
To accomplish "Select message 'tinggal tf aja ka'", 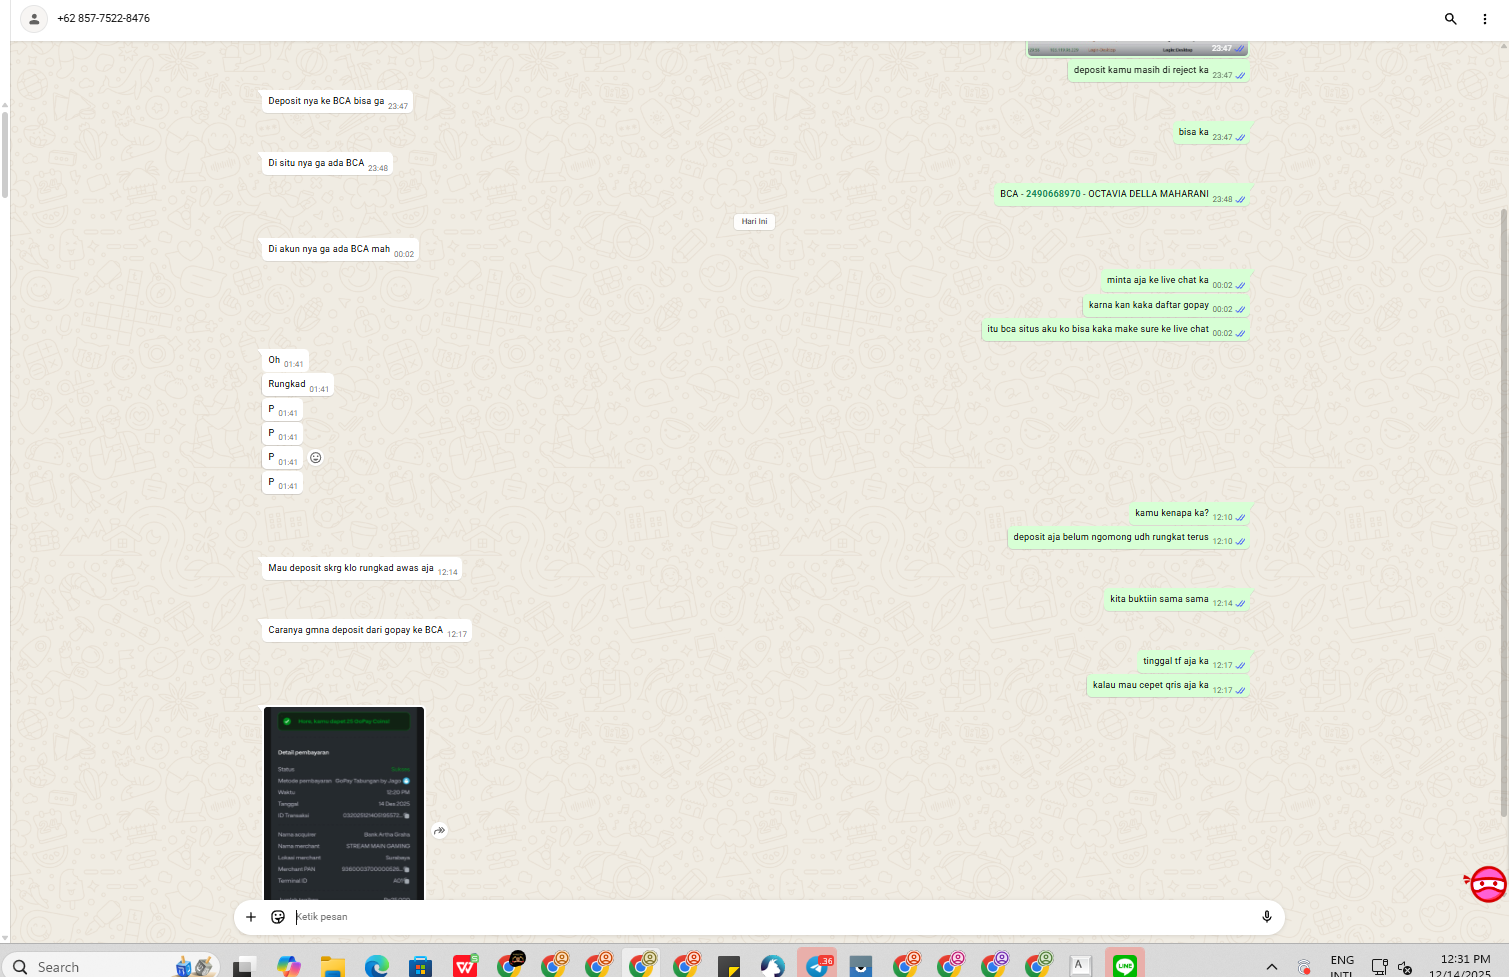I will click(1193, 662).
